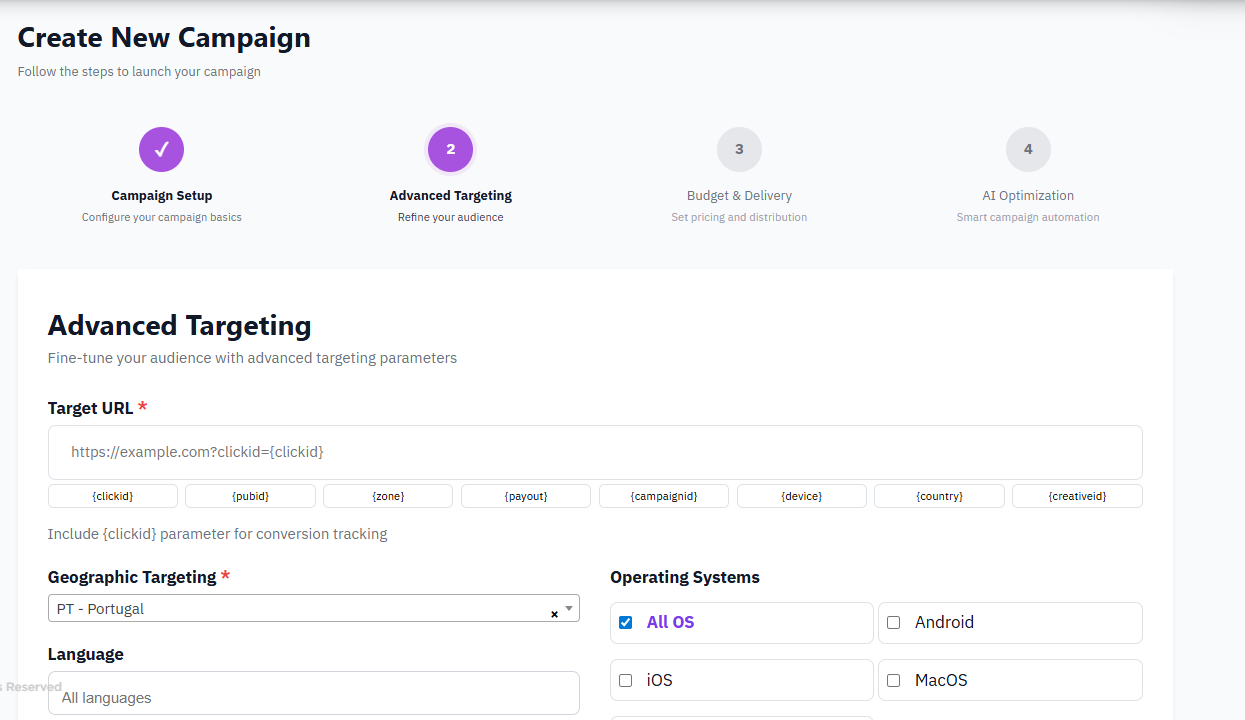Viewport: 1245px width, 720px height.
Task: Open the Geographic Targeting dropdown arrow
Action: coord(569,607)
